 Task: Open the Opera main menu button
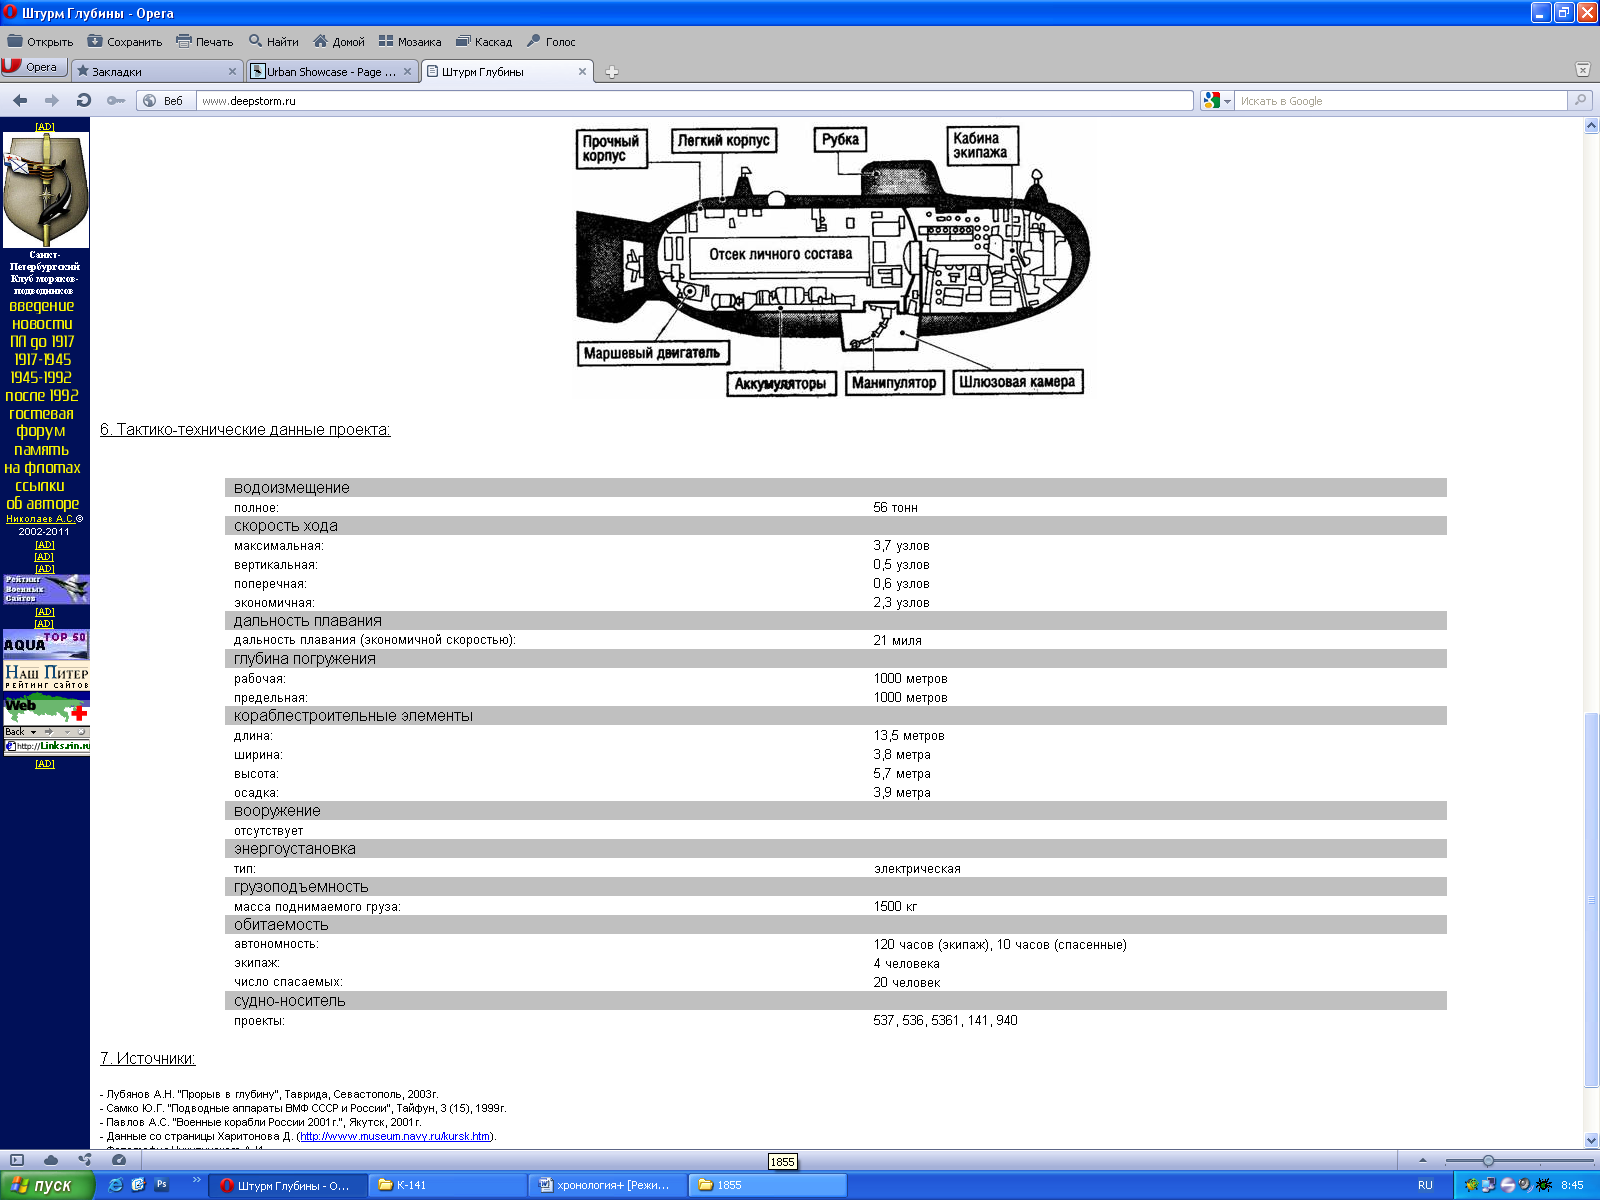click(33, 67)
